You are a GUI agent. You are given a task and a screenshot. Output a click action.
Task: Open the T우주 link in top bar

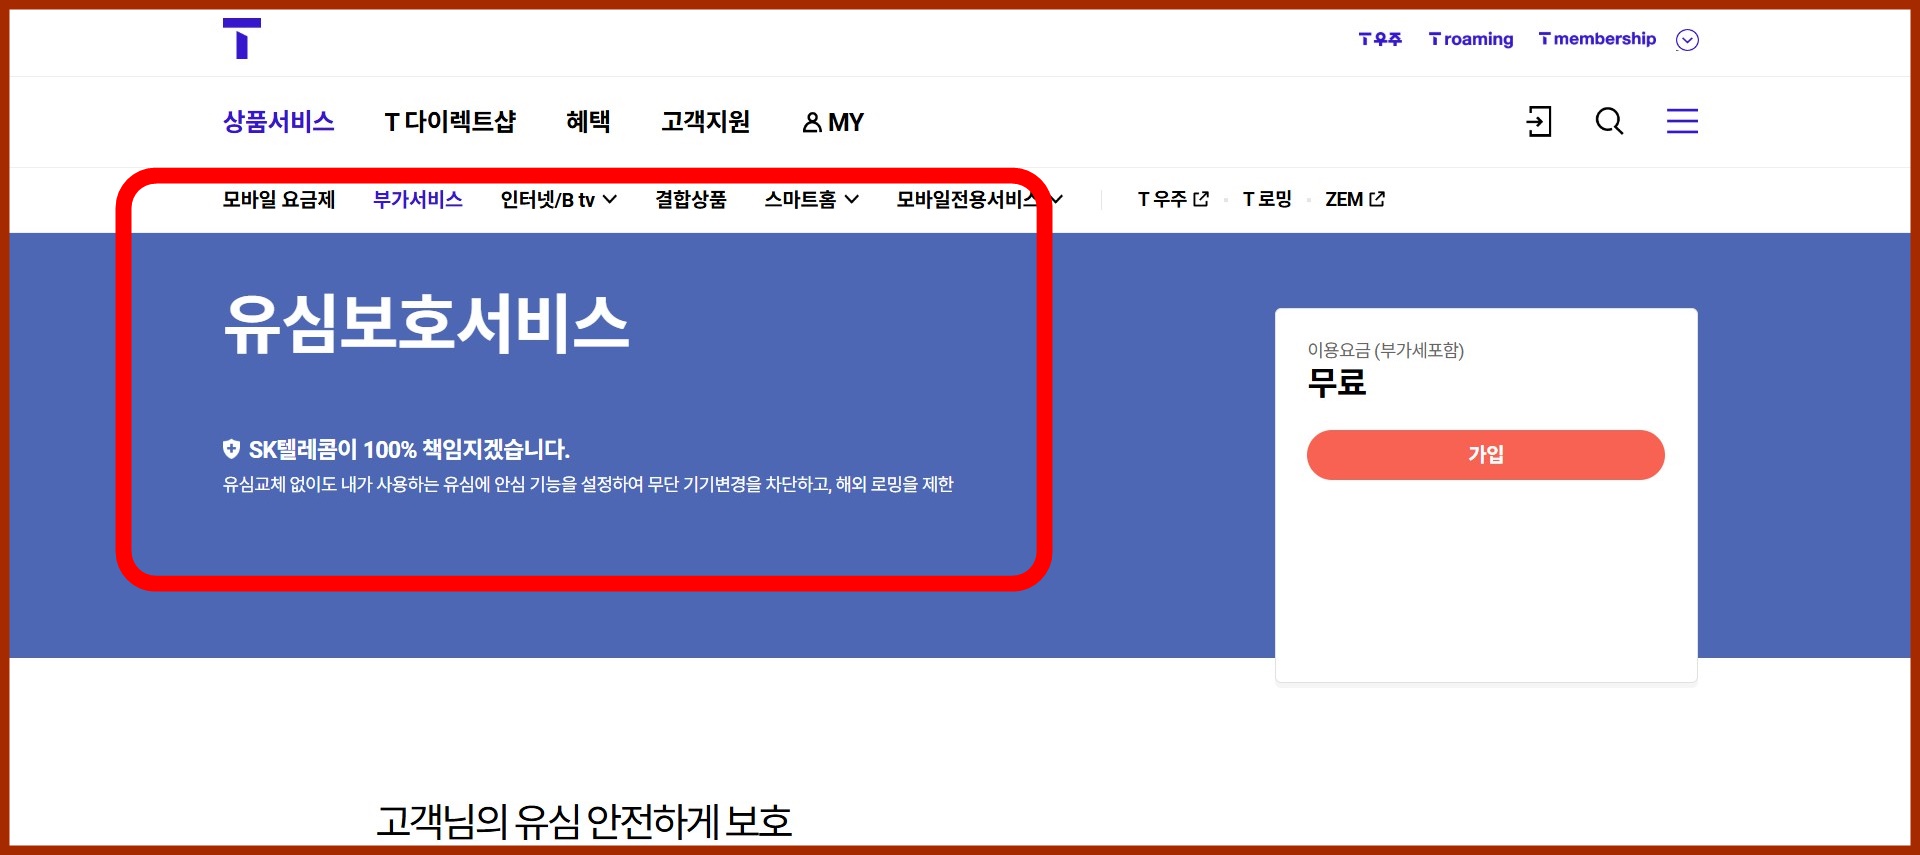(1380, 39)
